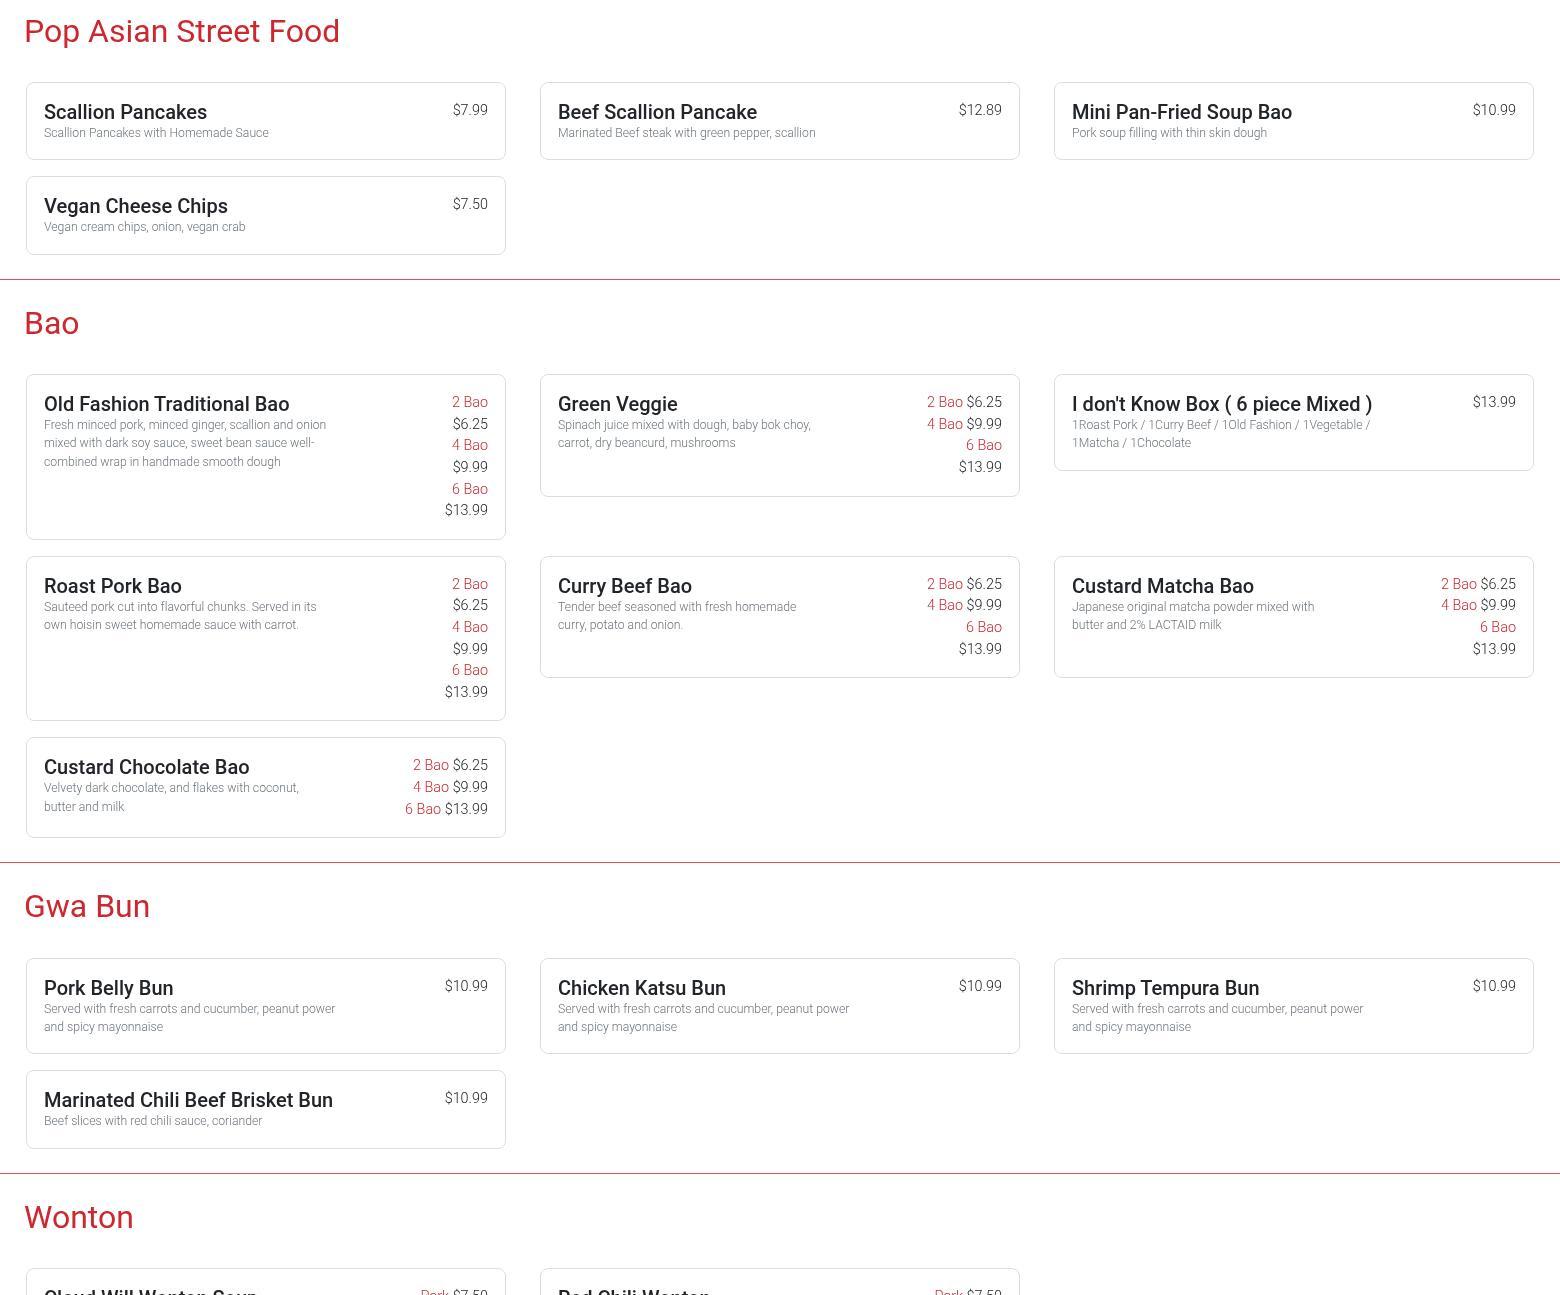The image size is (1560, 1295).
Task: Jump to the Bao section heading
Action: point(52,323)
